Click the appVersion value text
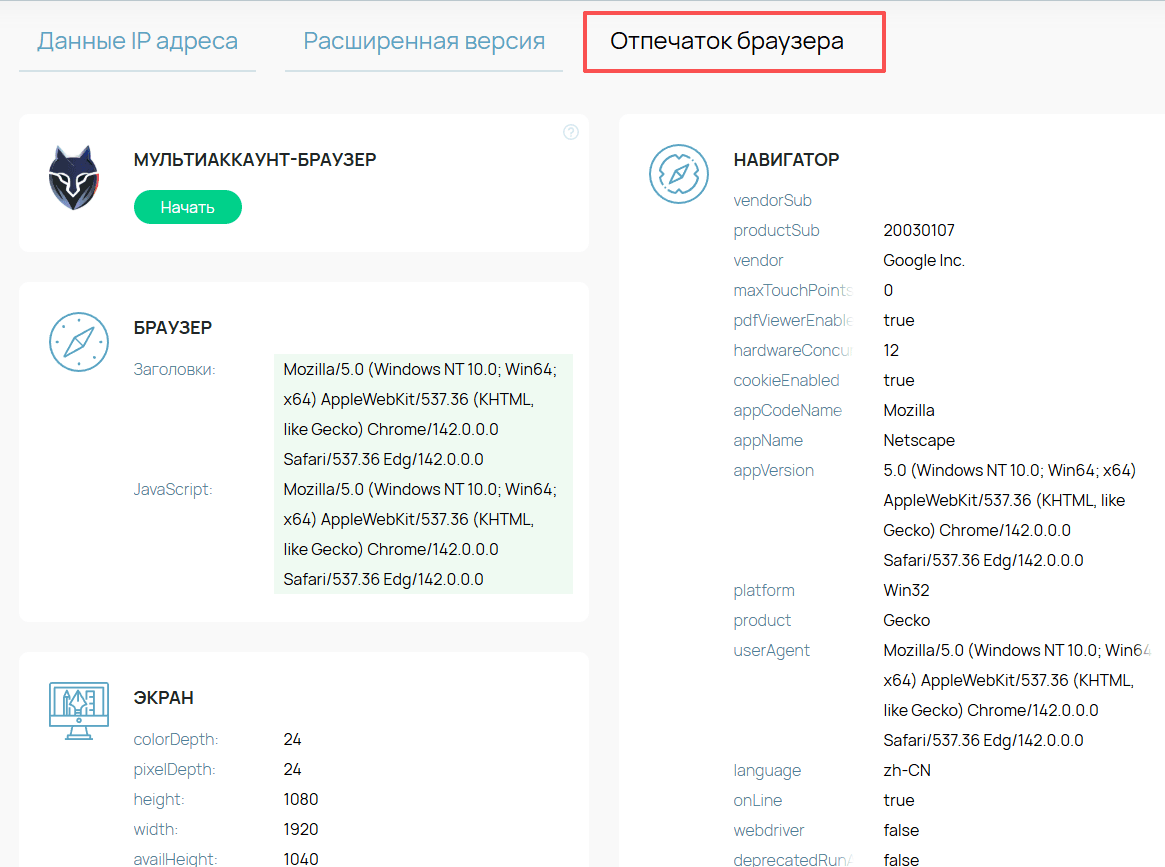Viewport: 1165px width, 867px height. [x=1009, y=516]
